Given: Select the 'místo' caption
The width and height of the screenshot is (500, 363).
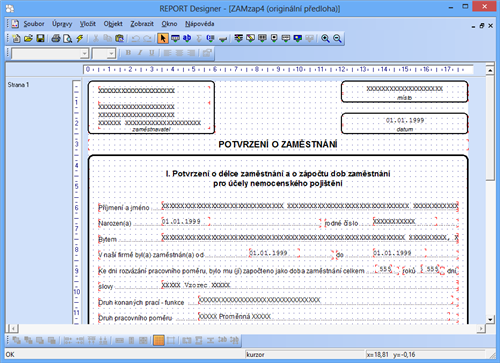Looking at the screenshot, I should point(405,98).
